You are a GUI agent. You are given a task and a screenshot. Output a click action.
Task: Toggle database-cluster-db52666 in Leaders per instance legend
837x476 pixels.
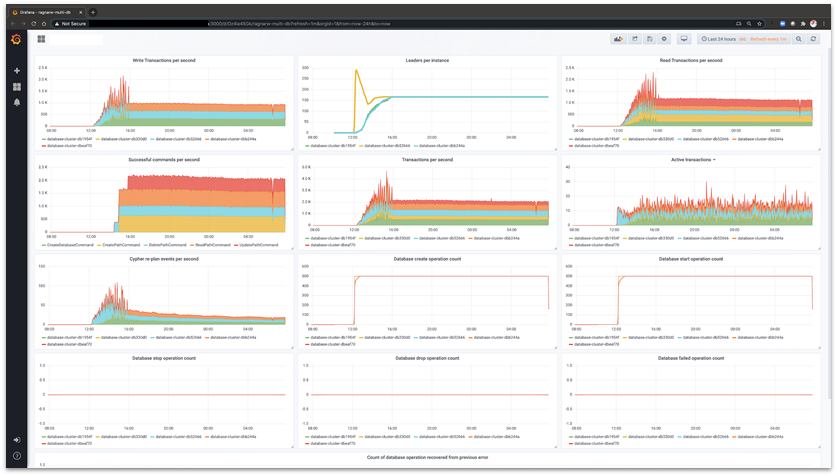click(388, 146)
